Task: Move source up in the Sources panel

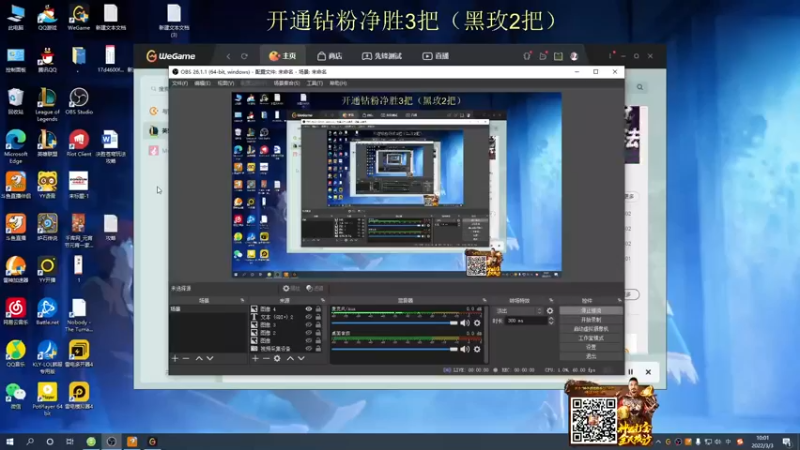Action: tap(290, 359)
